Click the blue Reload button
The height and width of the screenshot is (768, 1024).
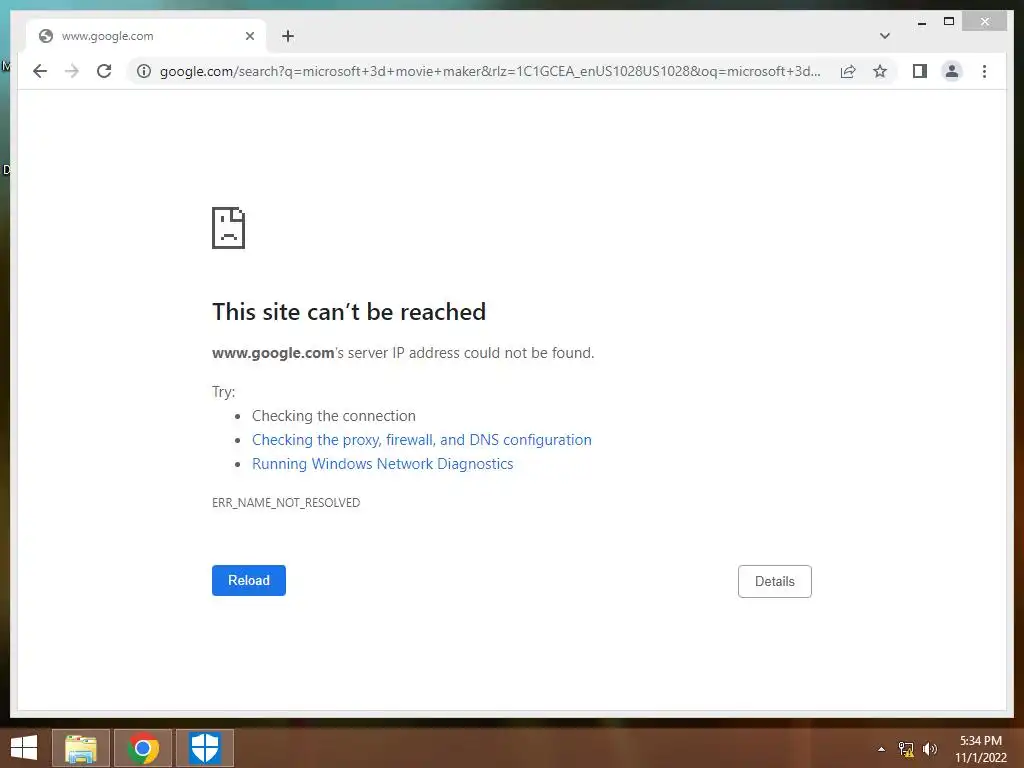click(248, 581)
